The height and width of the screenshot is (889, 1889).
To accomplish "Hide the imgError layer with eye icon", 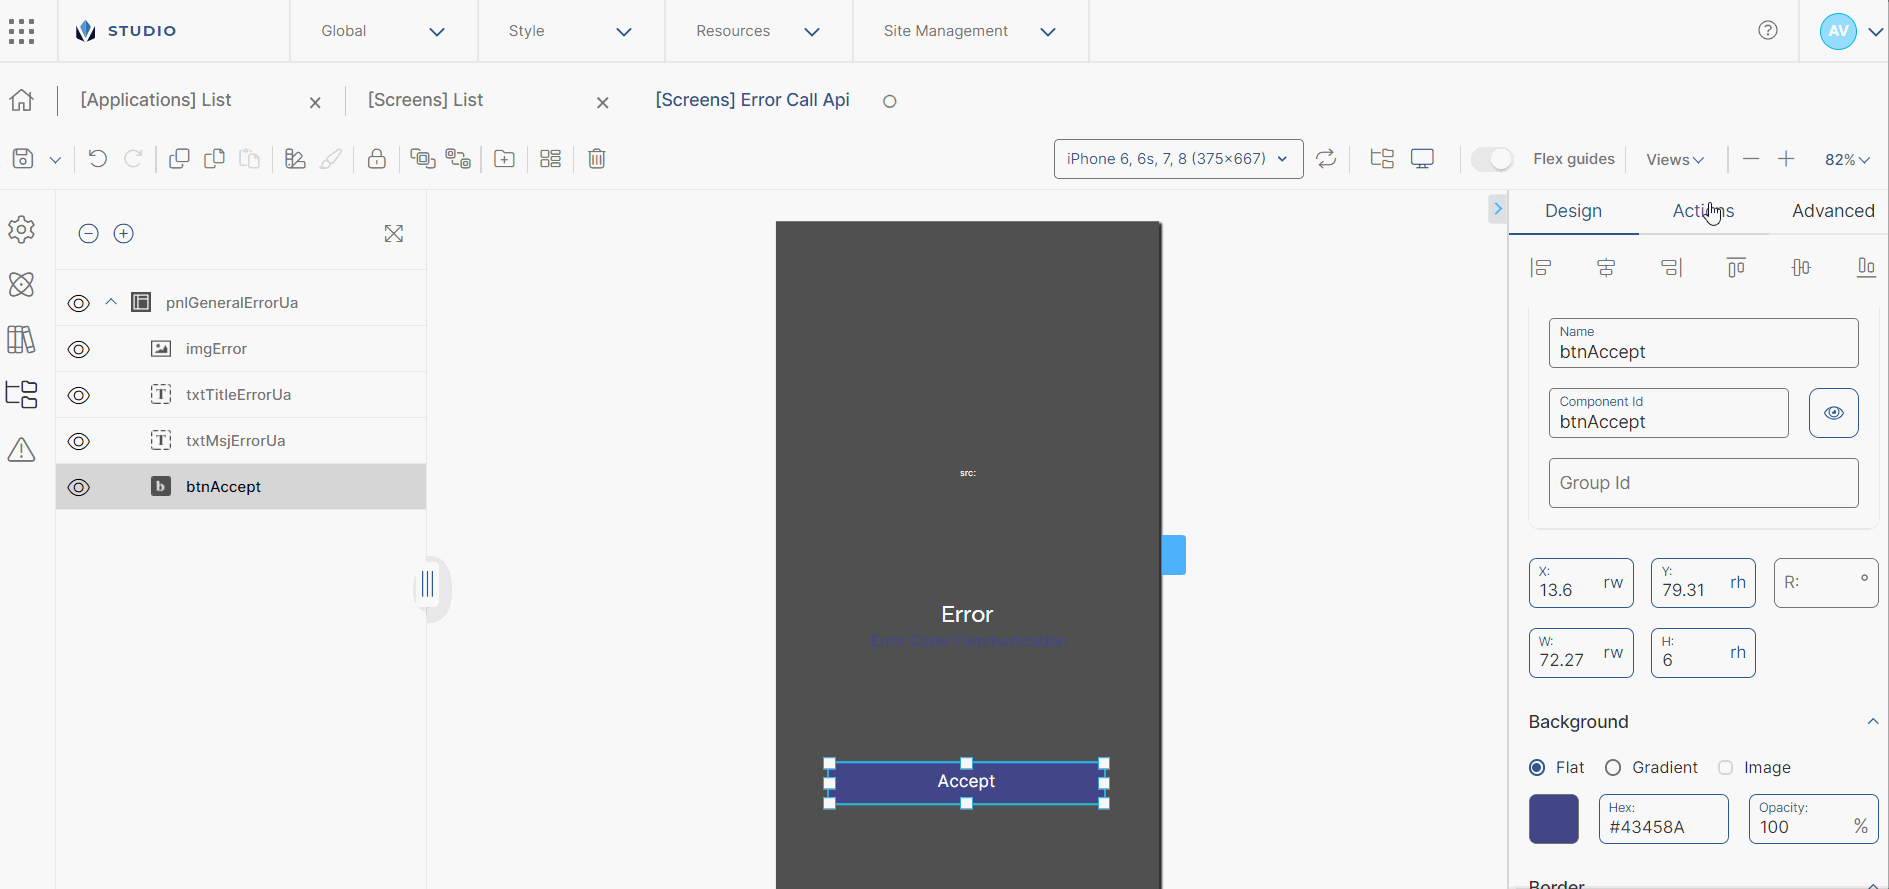I will click(79, 349).
